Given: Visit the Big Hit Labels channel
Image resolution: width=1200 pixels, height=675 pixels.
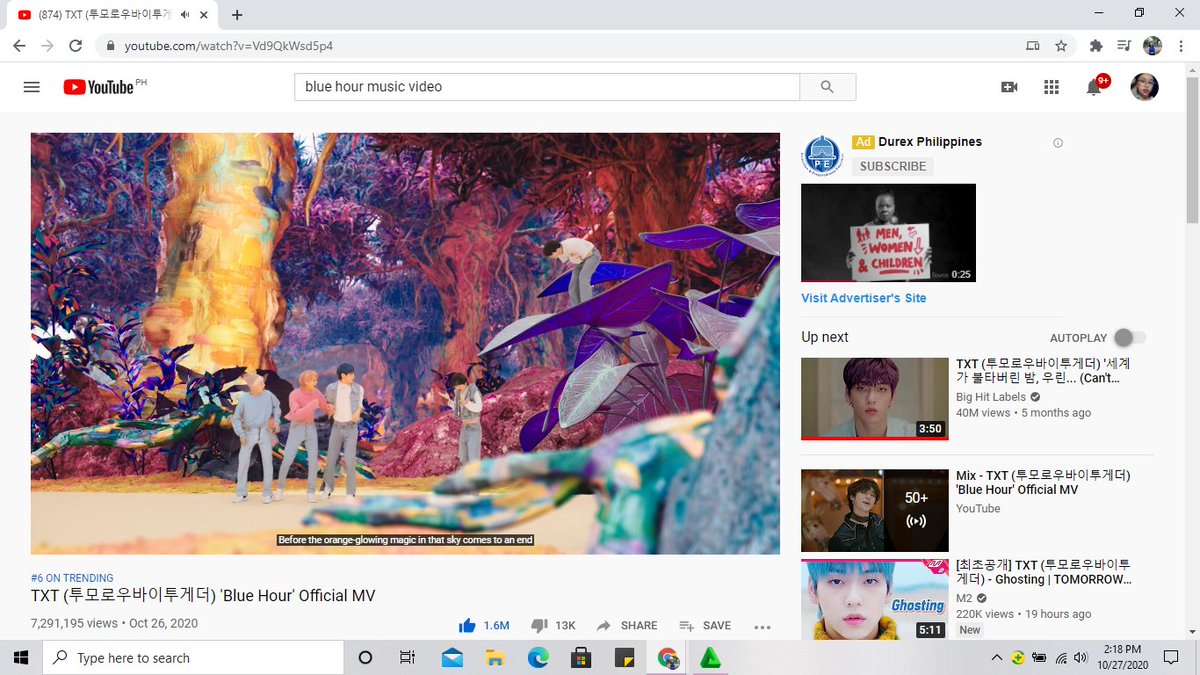Looking at the screenshot, I should (991, 397).
